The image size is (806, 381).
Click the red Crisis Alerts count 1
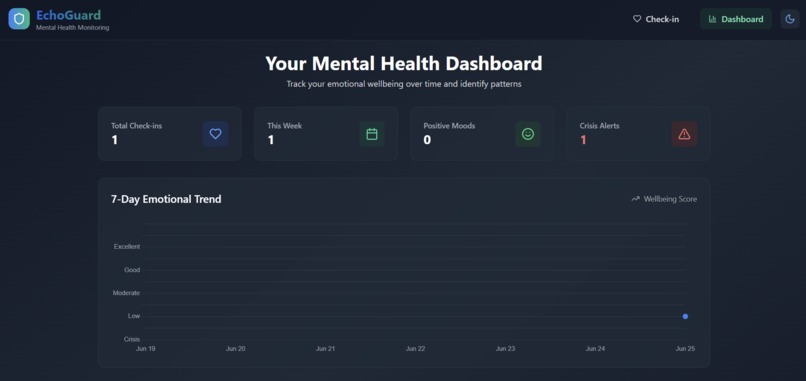coord(583,140)
